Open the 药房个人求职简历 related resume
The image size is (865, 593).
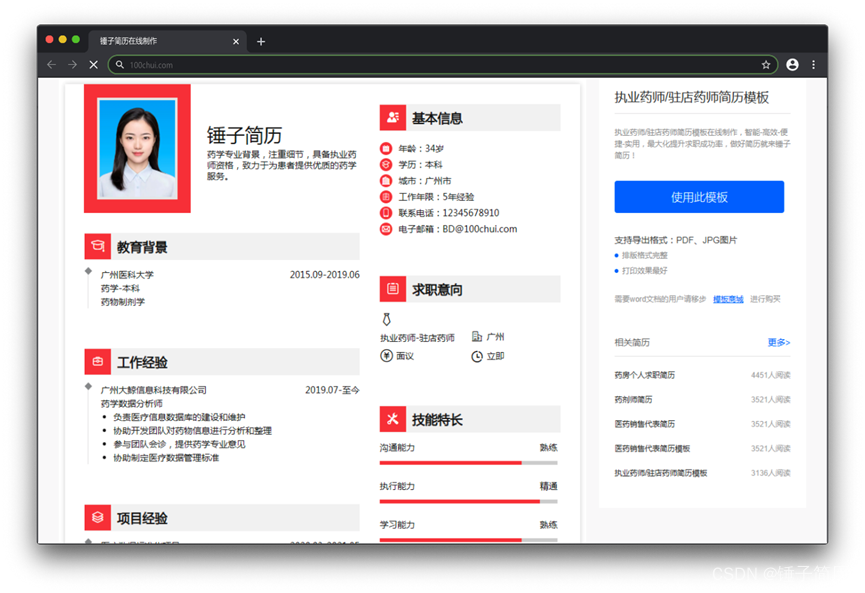click(644, 375)
